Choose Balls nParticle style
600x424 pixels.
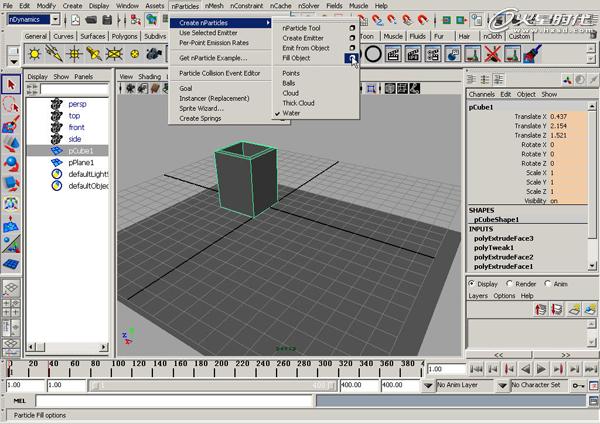tap(289, 83)
